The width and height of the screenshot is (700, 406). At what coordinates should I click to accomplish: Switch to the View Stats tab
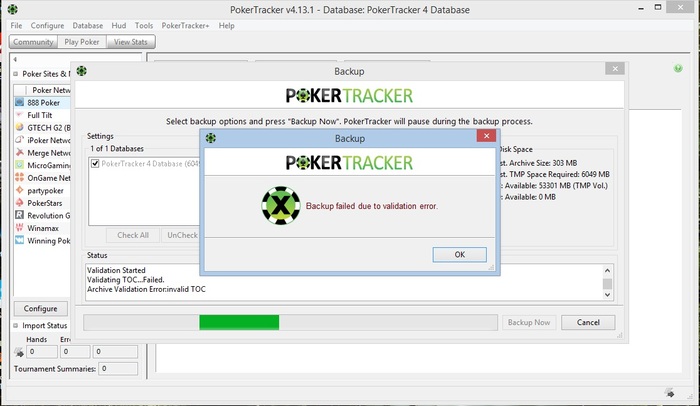130,42
